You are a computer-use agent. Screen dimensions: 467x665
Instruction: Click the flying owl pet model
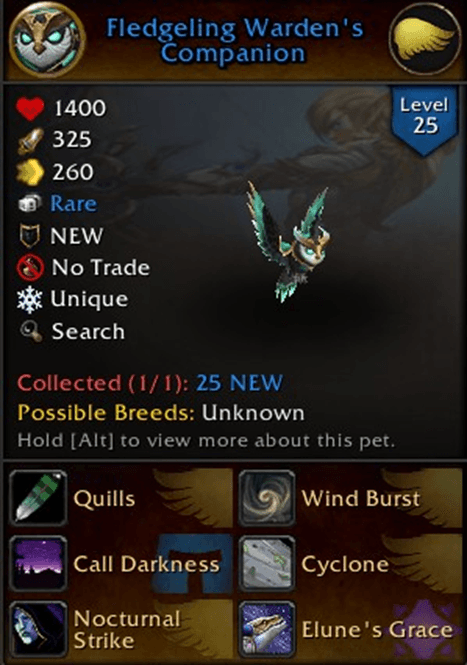(289, 241)
